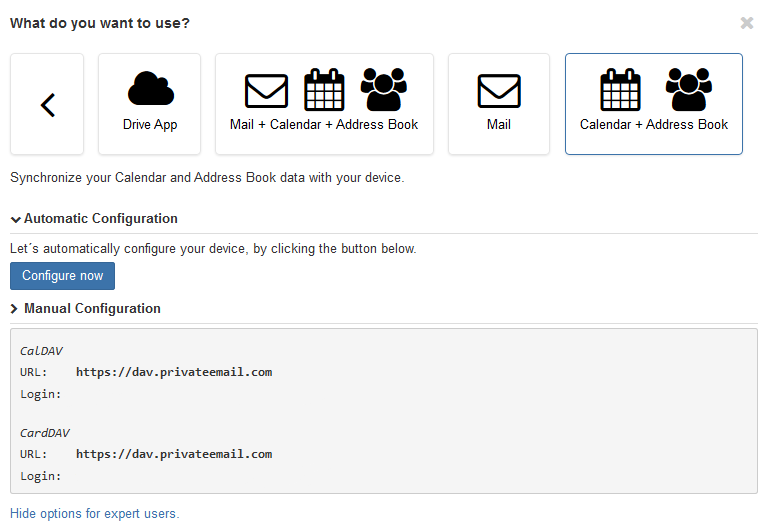Choose the Mail envelope icon tile
Viewport: 764px width, 529px height.
click(499, 91)
